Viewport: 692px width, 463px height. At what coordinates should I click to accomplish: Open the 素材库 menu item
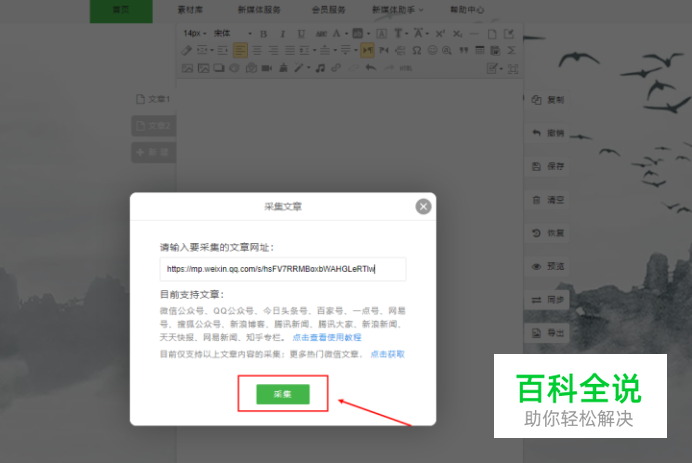click(190, 9)
